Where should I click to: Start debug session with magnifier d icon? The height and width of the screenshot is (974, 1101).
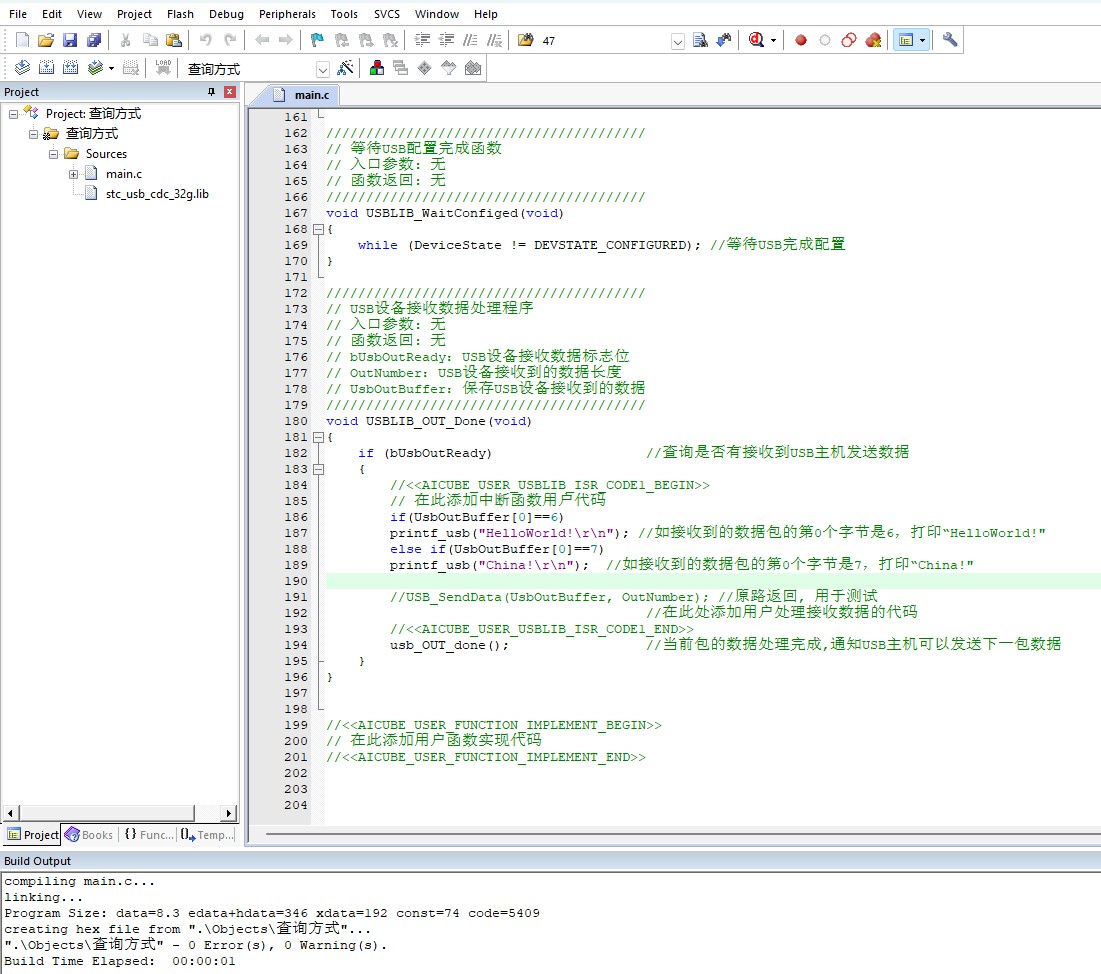756,40
